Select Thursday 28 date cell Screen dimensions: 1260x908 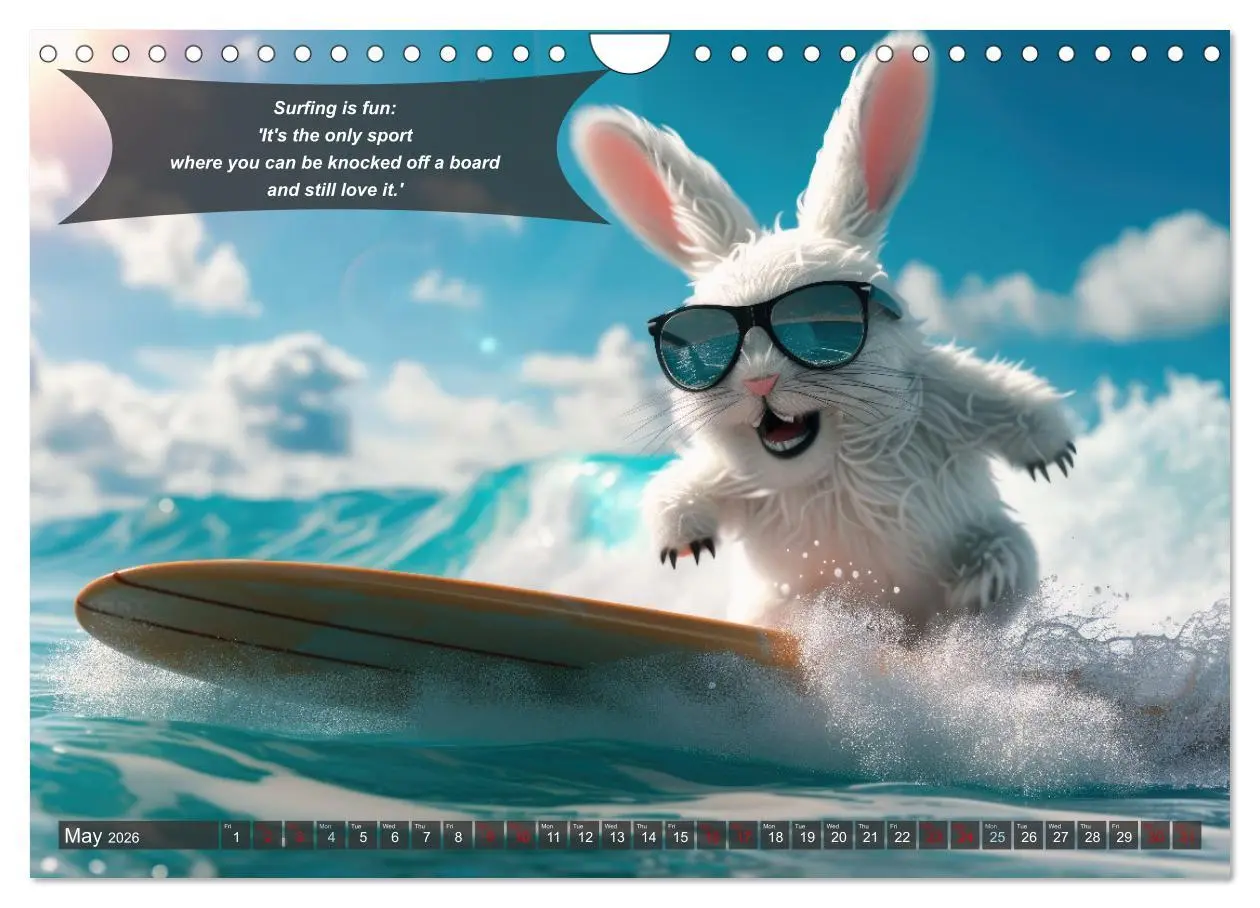(1093, 836)
